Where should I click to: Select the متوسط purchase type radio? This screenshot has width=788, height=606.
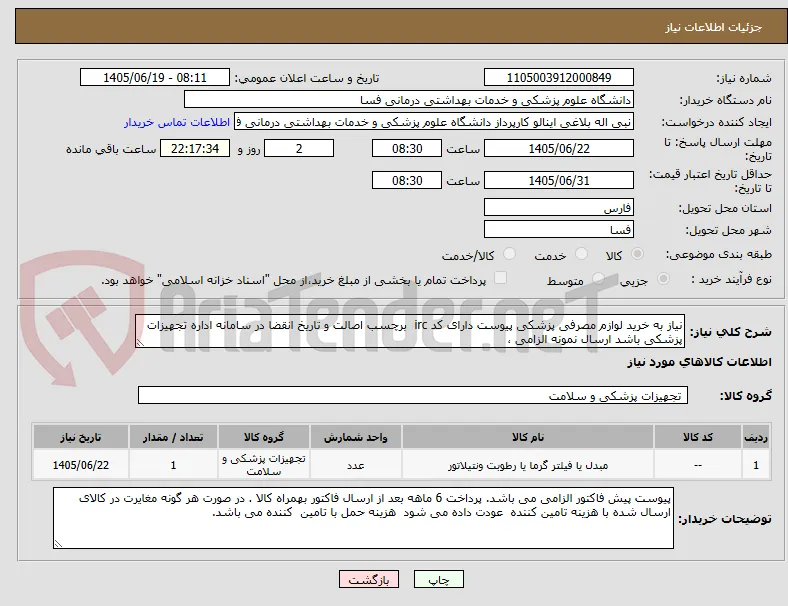[x=598, y=279]
